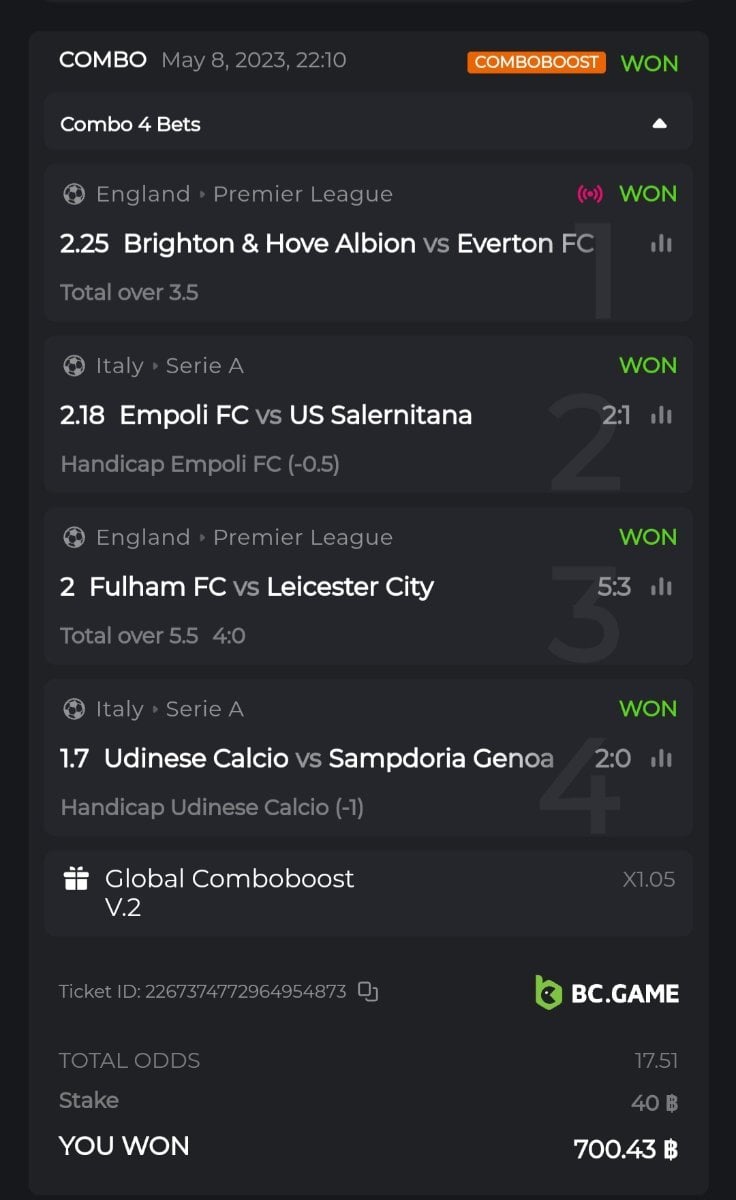Open Fulham FC vs Leicester City match
Viewport: 736px width, 1200px height.
pos(261,587)
